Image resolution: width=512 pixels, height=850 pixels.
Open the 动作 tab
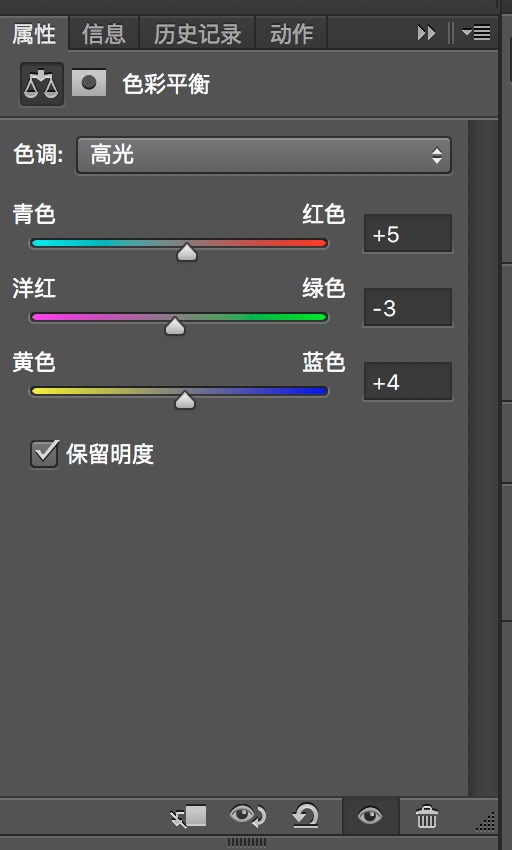pyautogui.click(x=291, y=34)
